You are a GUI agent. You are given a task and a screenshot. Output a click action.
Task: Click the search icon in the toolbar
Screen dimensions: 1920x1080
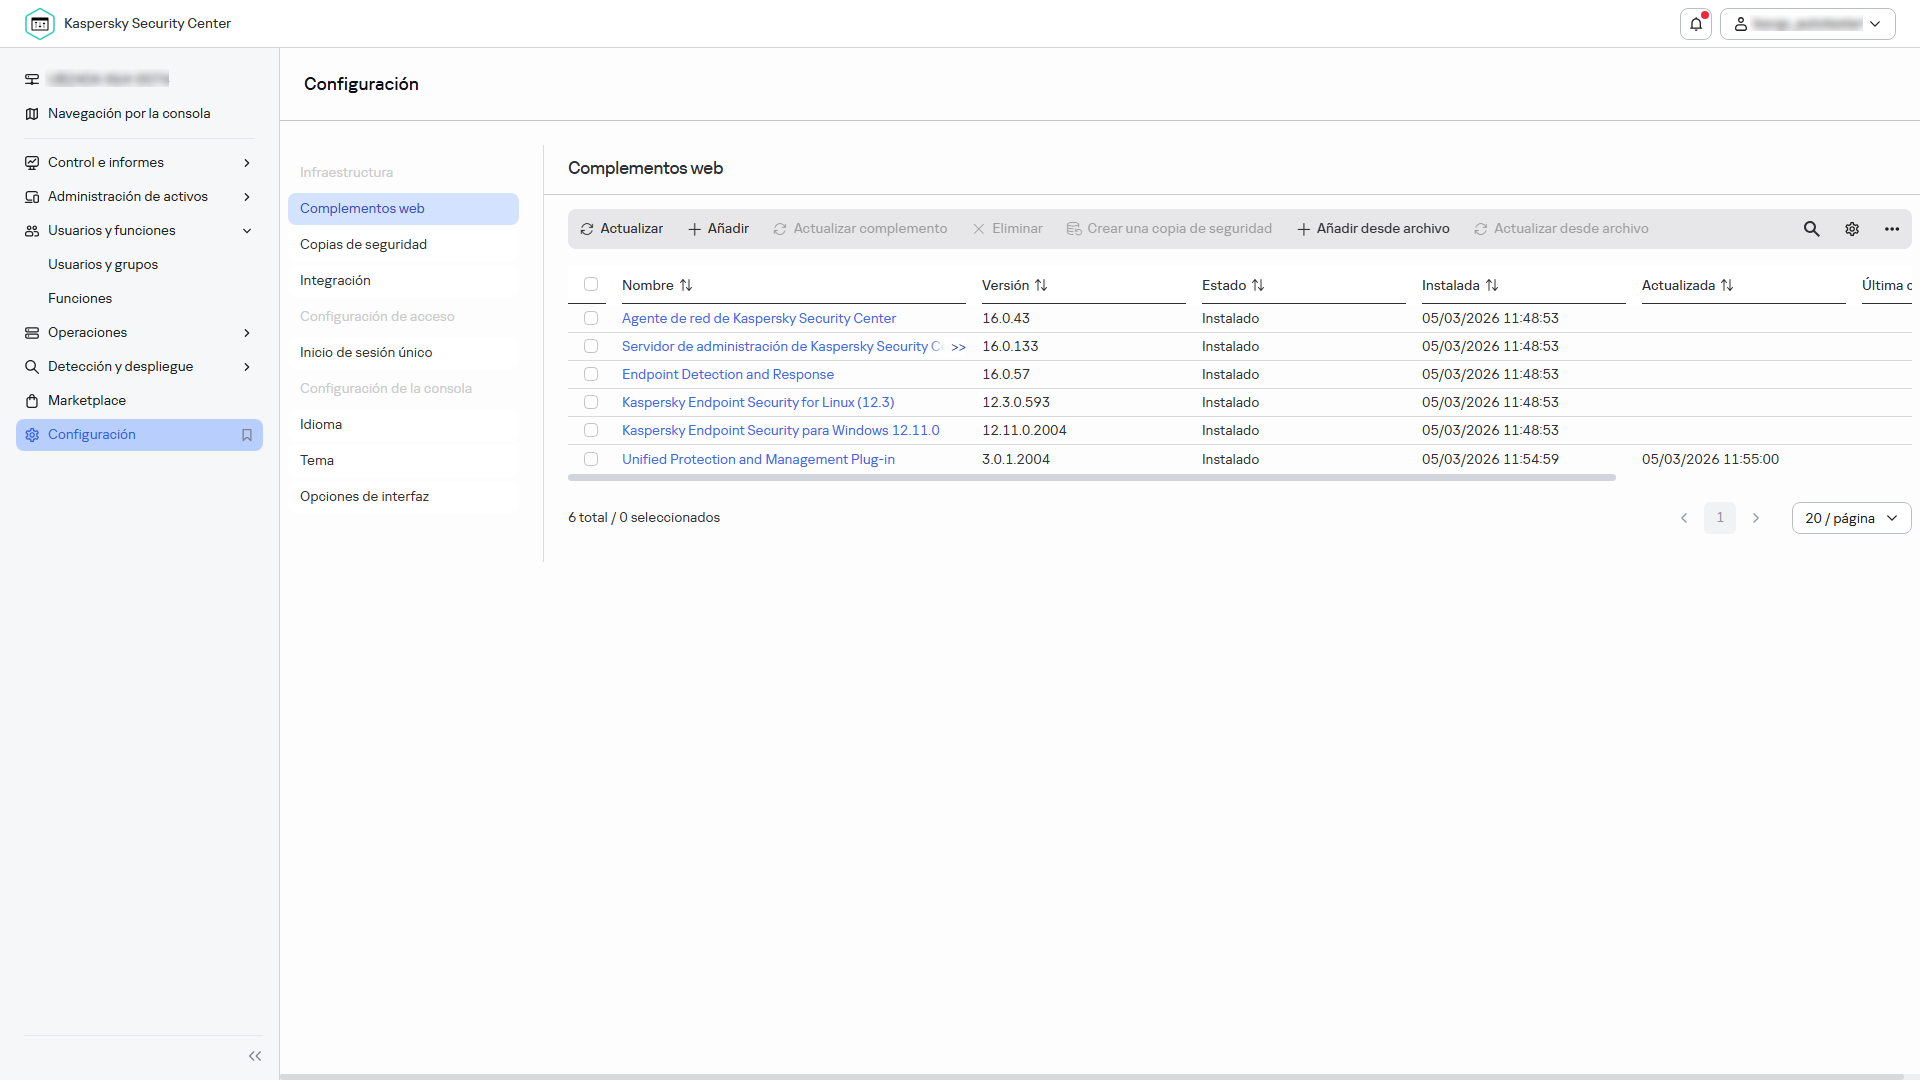1812,228
